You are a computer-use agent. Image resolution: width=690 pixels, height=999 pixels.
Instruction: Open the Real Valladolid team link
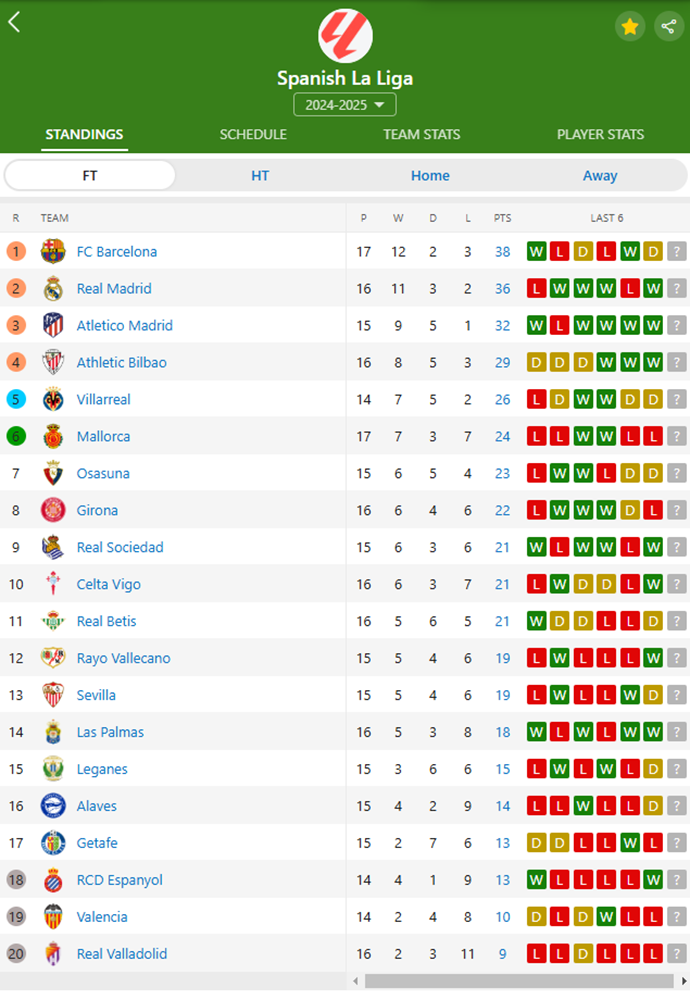[122, 953]
